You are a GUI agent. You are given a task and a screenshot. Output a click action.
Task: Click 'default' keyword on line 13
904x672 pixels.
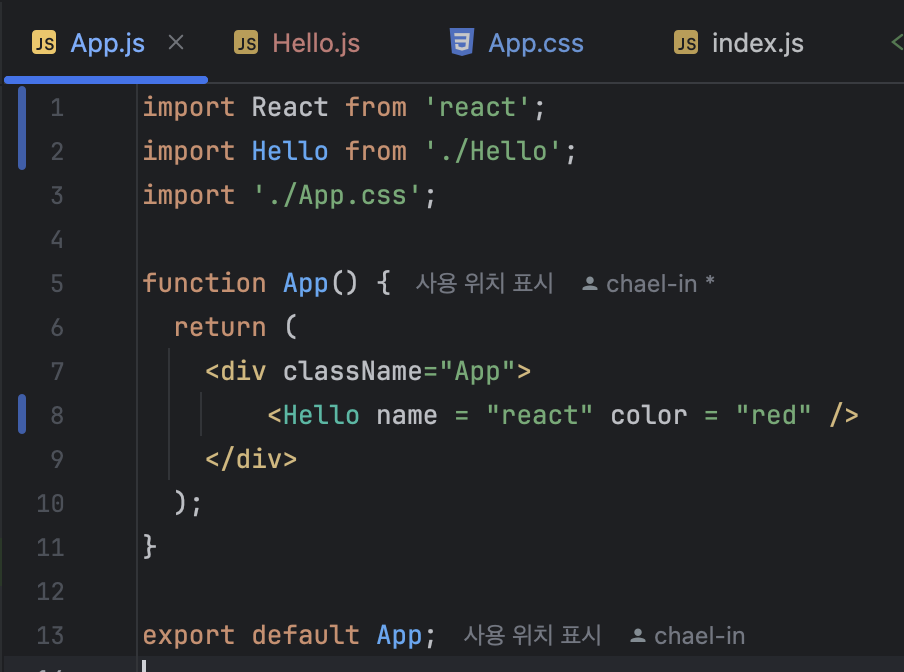(306, 635)
